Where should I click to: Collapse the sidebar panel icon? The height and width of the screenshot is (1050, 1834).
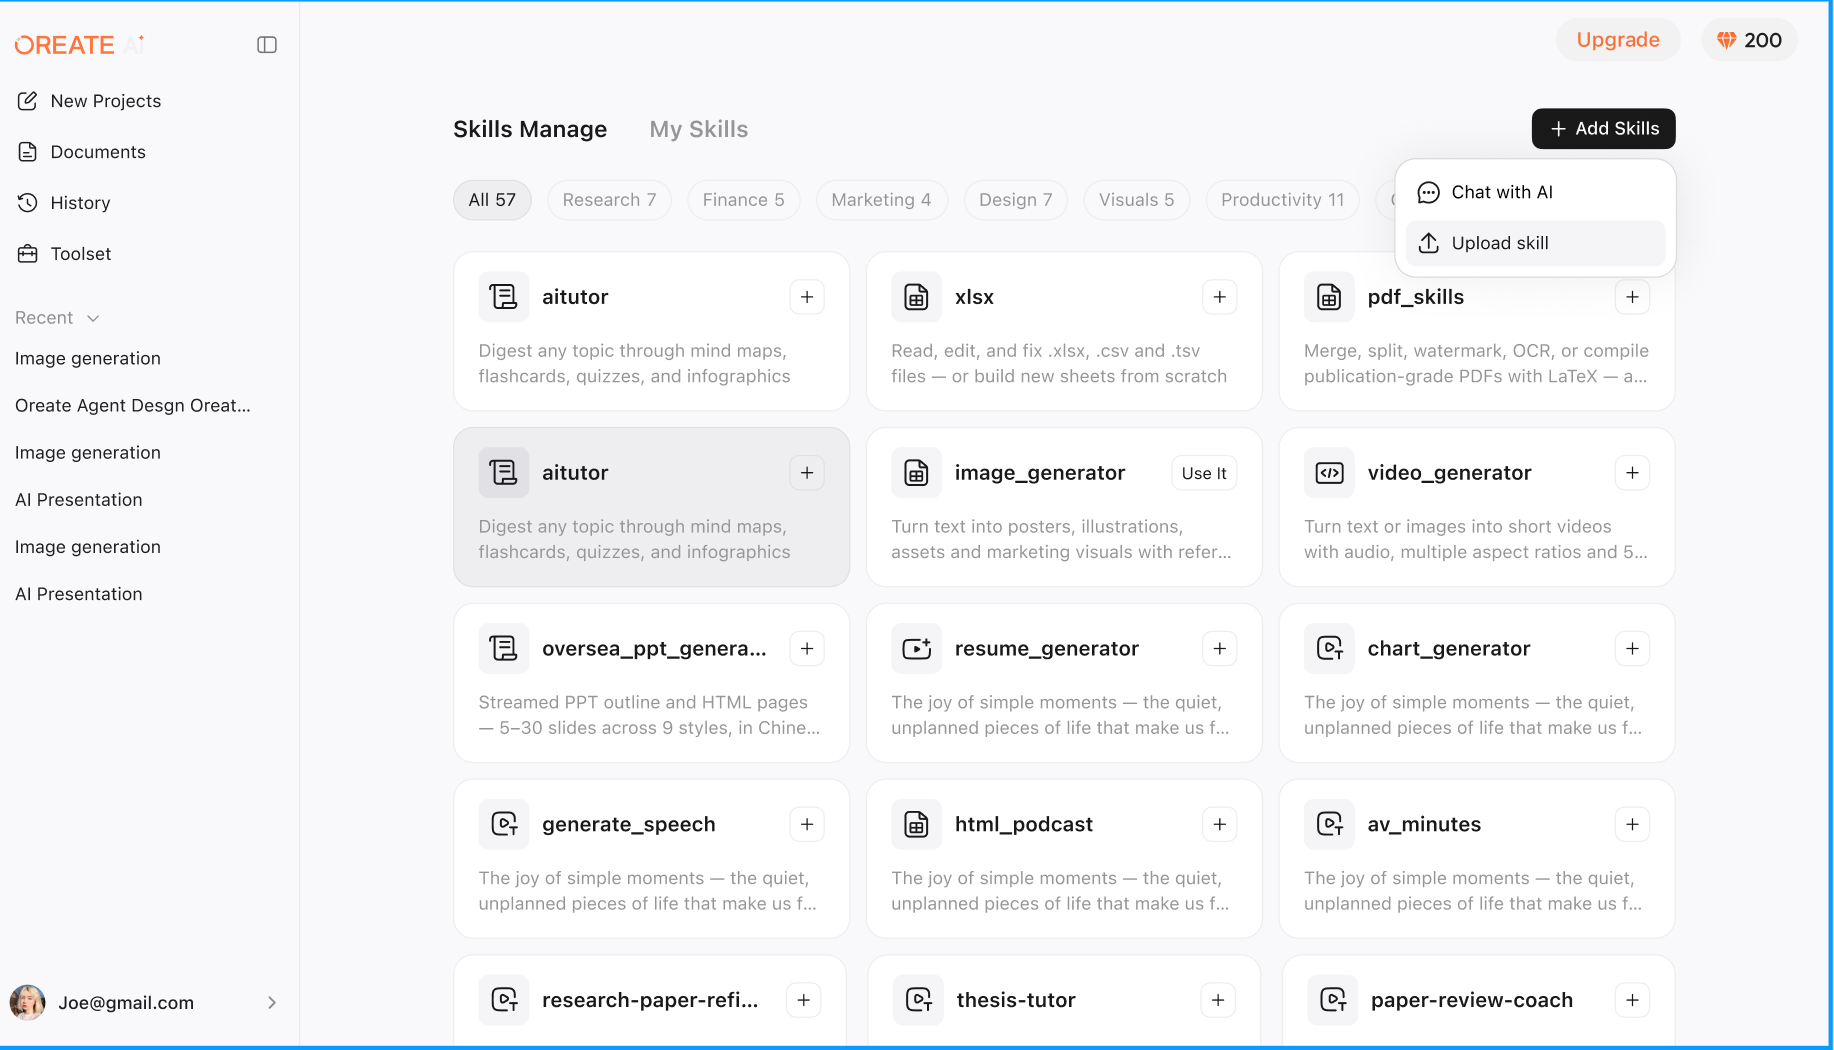point(267,45)
